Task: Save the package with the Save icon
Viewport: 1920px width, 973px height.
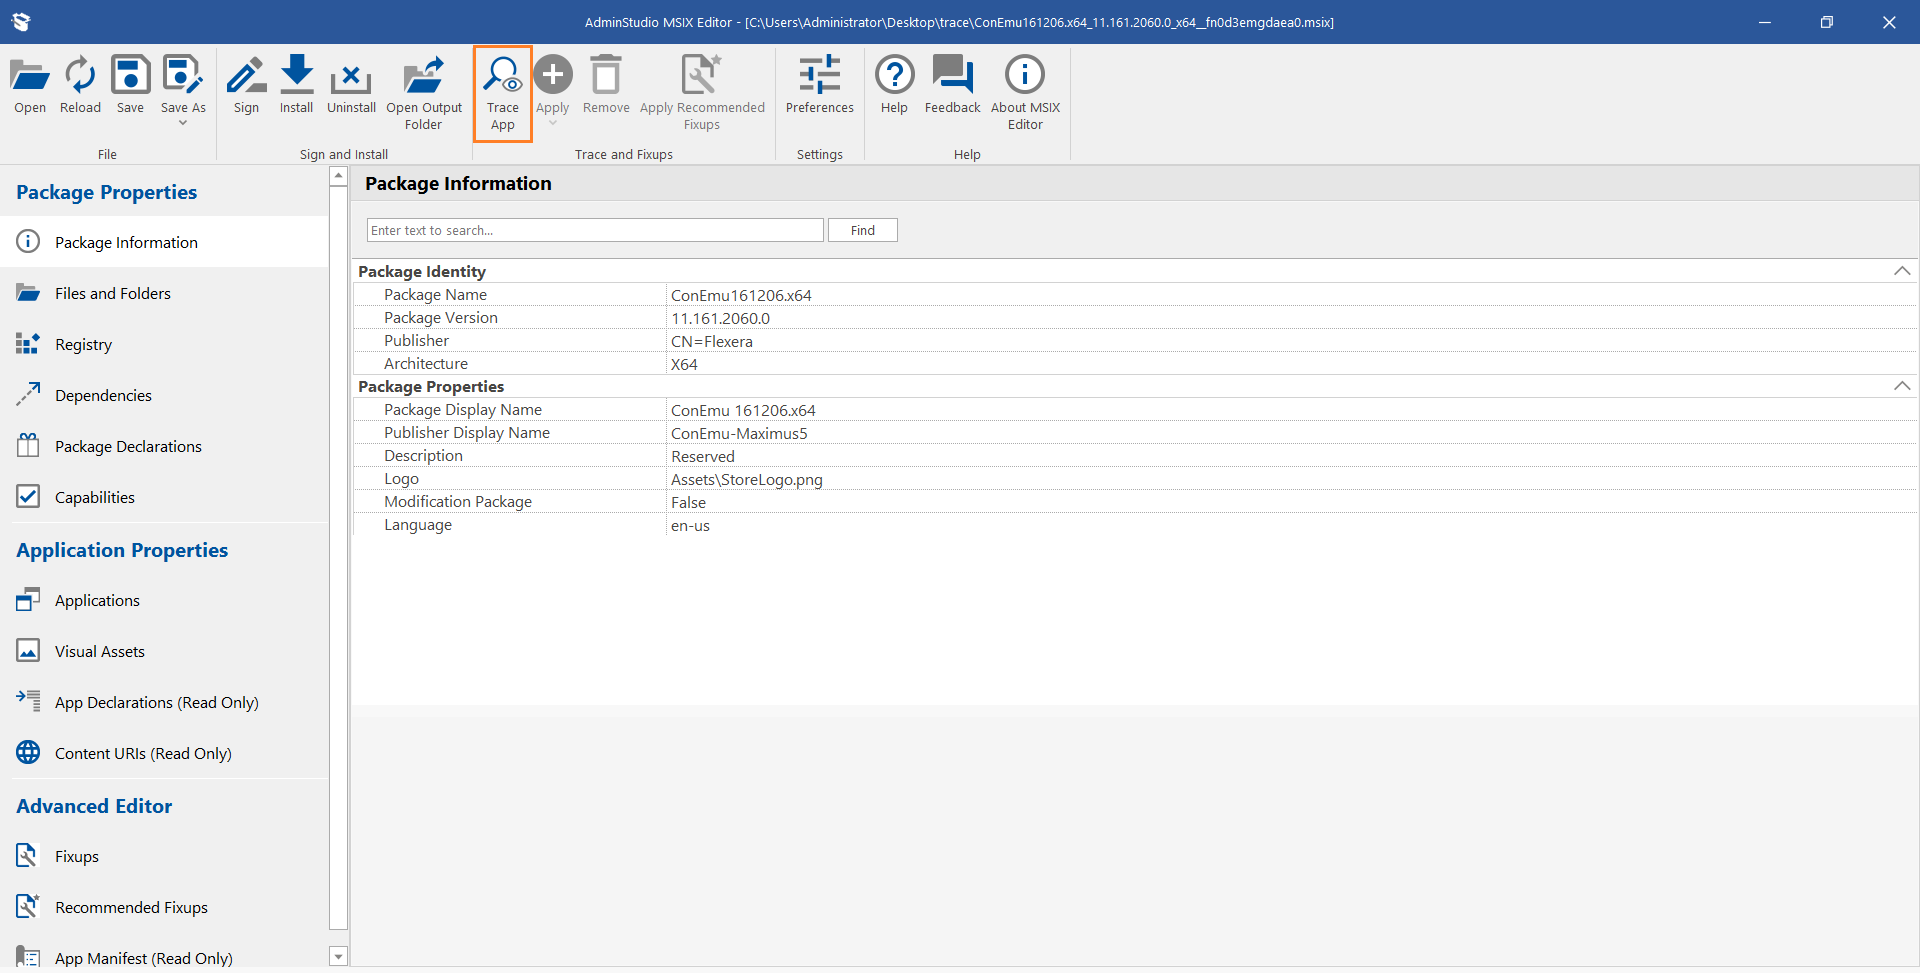Action: point(130,86)
